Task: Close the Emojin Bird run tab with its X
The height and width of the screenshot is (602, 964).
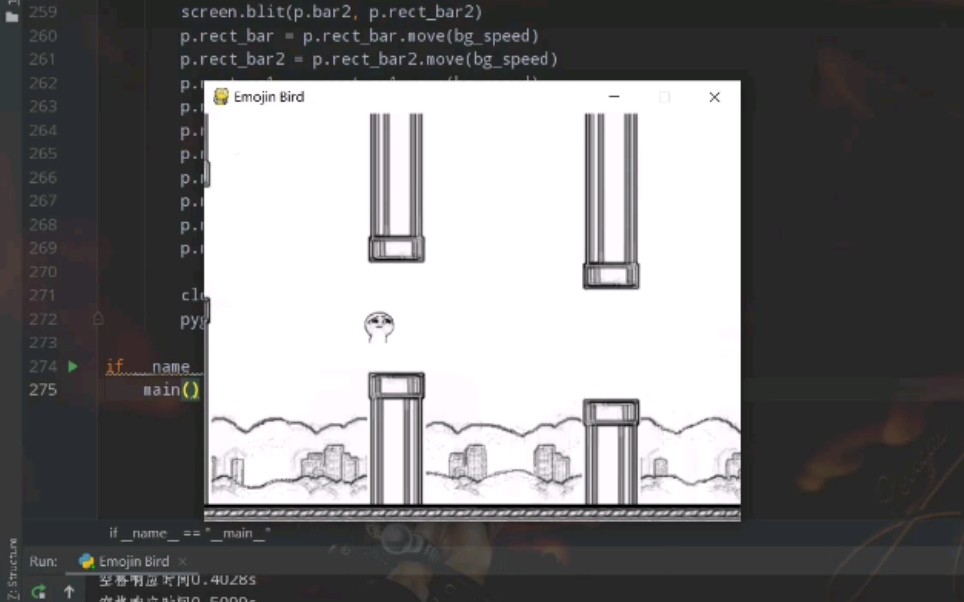Action: (x=184, y=561)
